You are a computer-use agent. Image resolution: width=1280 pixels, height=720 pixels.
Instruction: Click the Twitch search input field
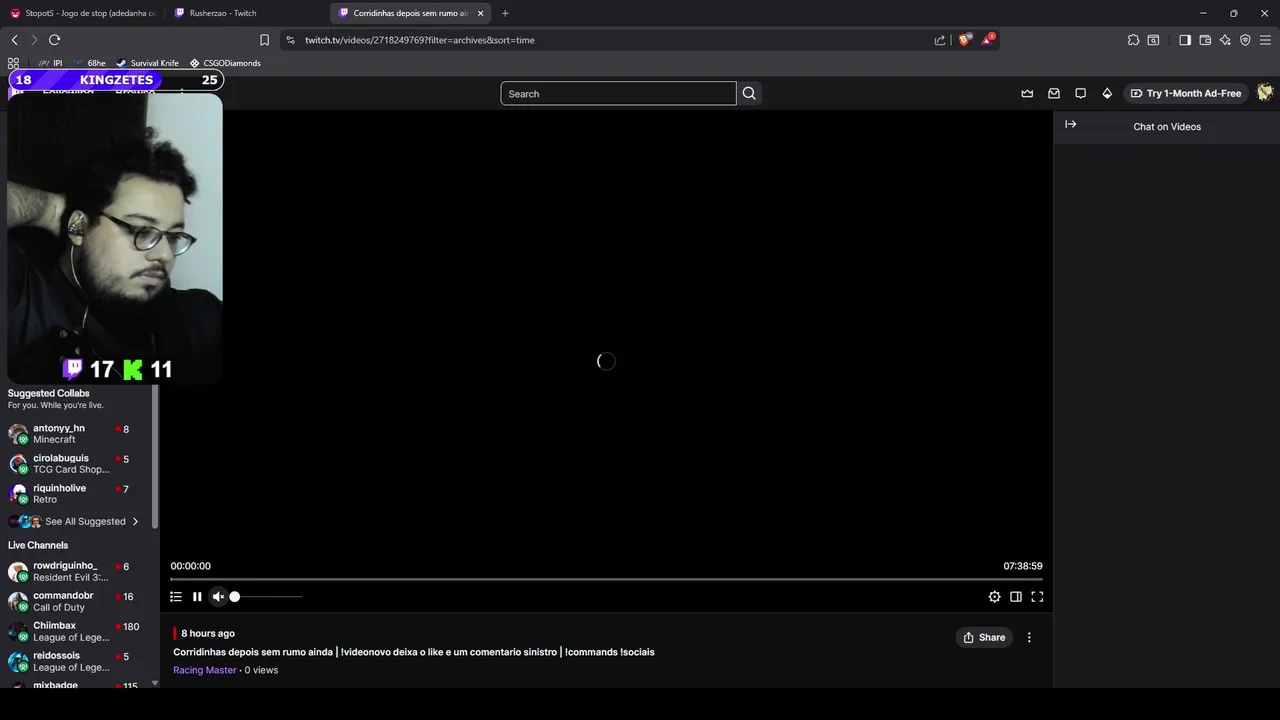pyautogui.click(x=618, y=93)
